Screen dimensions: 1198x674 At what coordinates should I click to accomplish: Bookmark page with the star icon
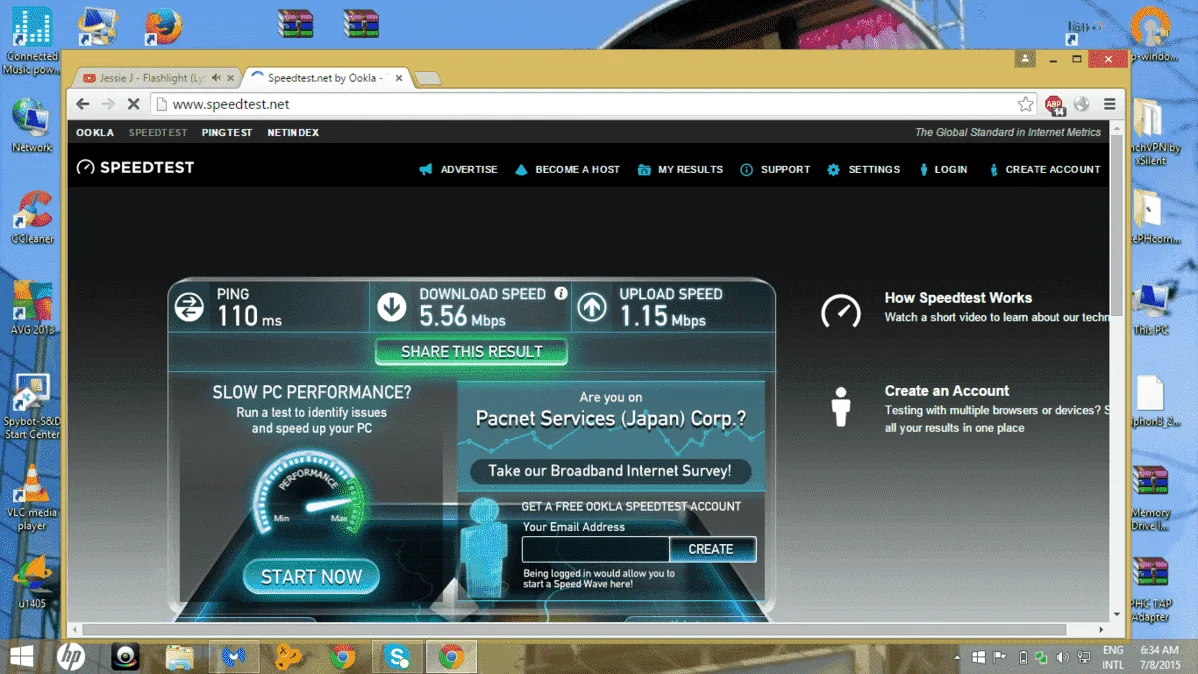[1025, 104]
